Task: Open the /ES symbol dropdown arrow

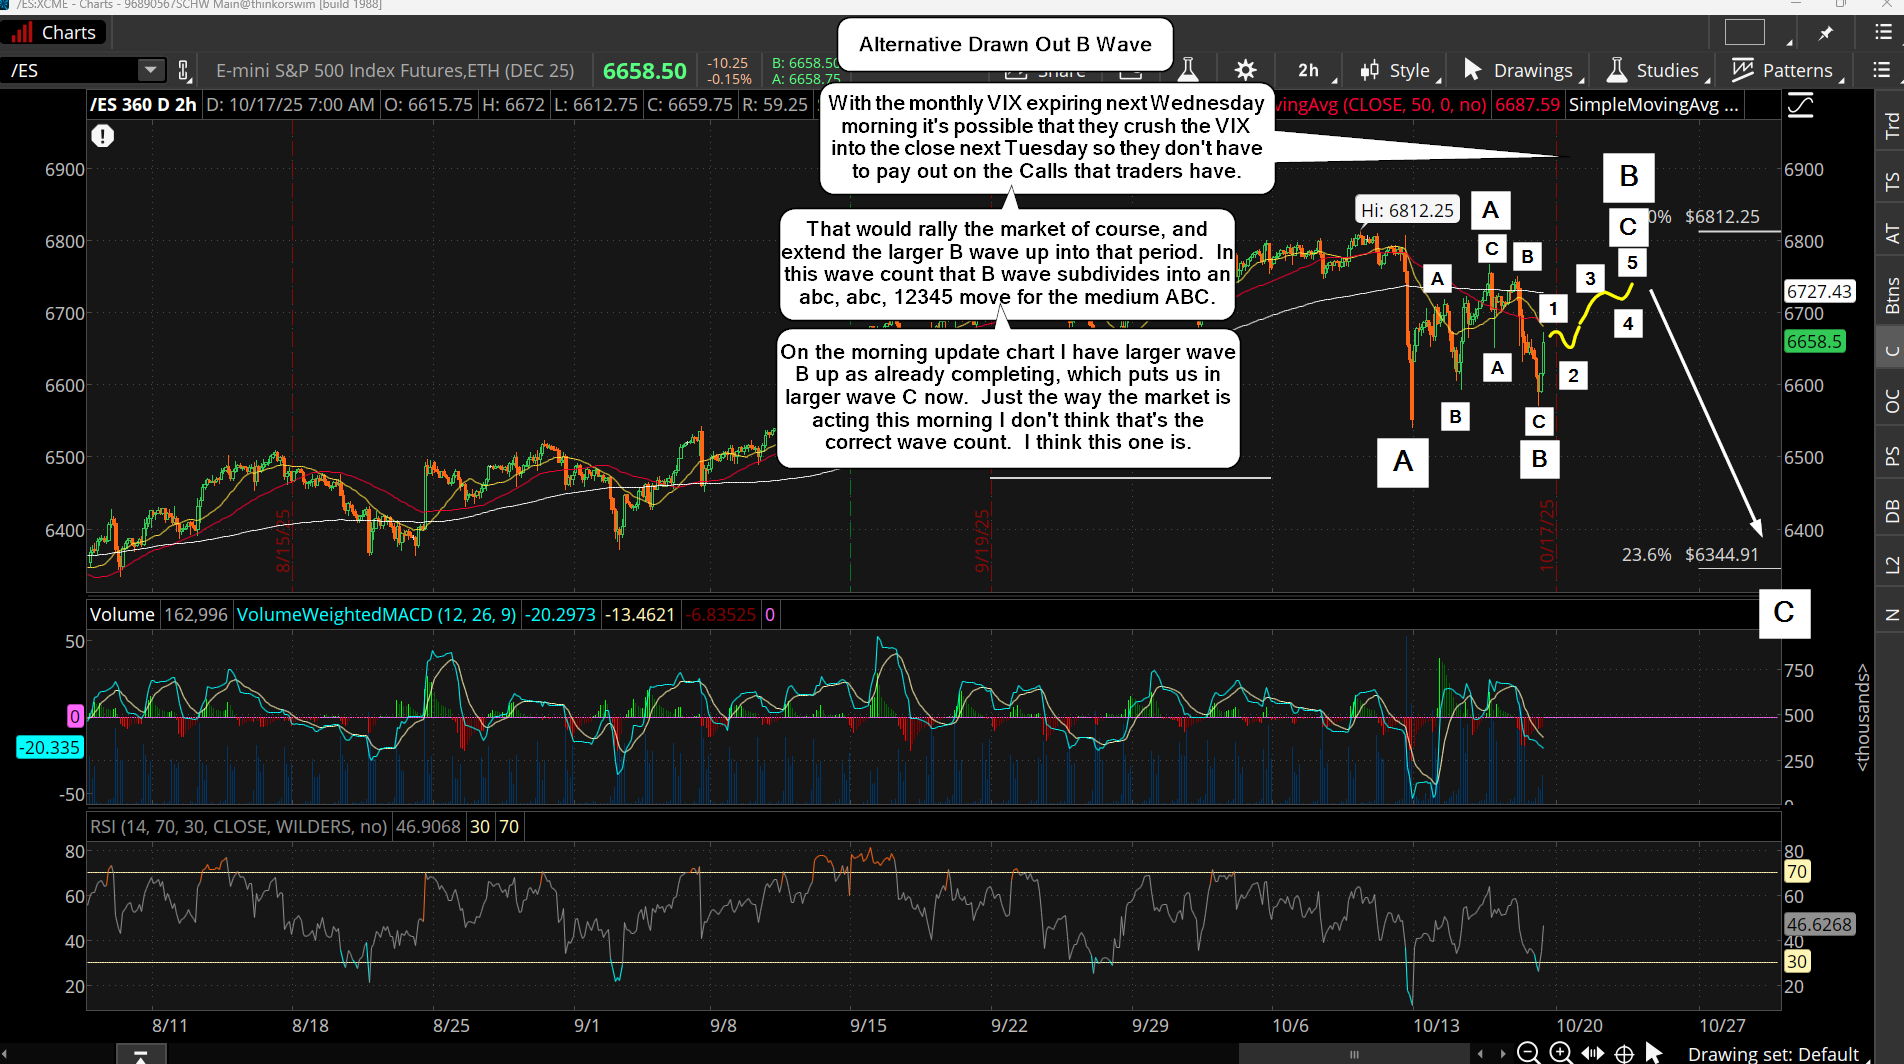Action: tap(150, 70)
